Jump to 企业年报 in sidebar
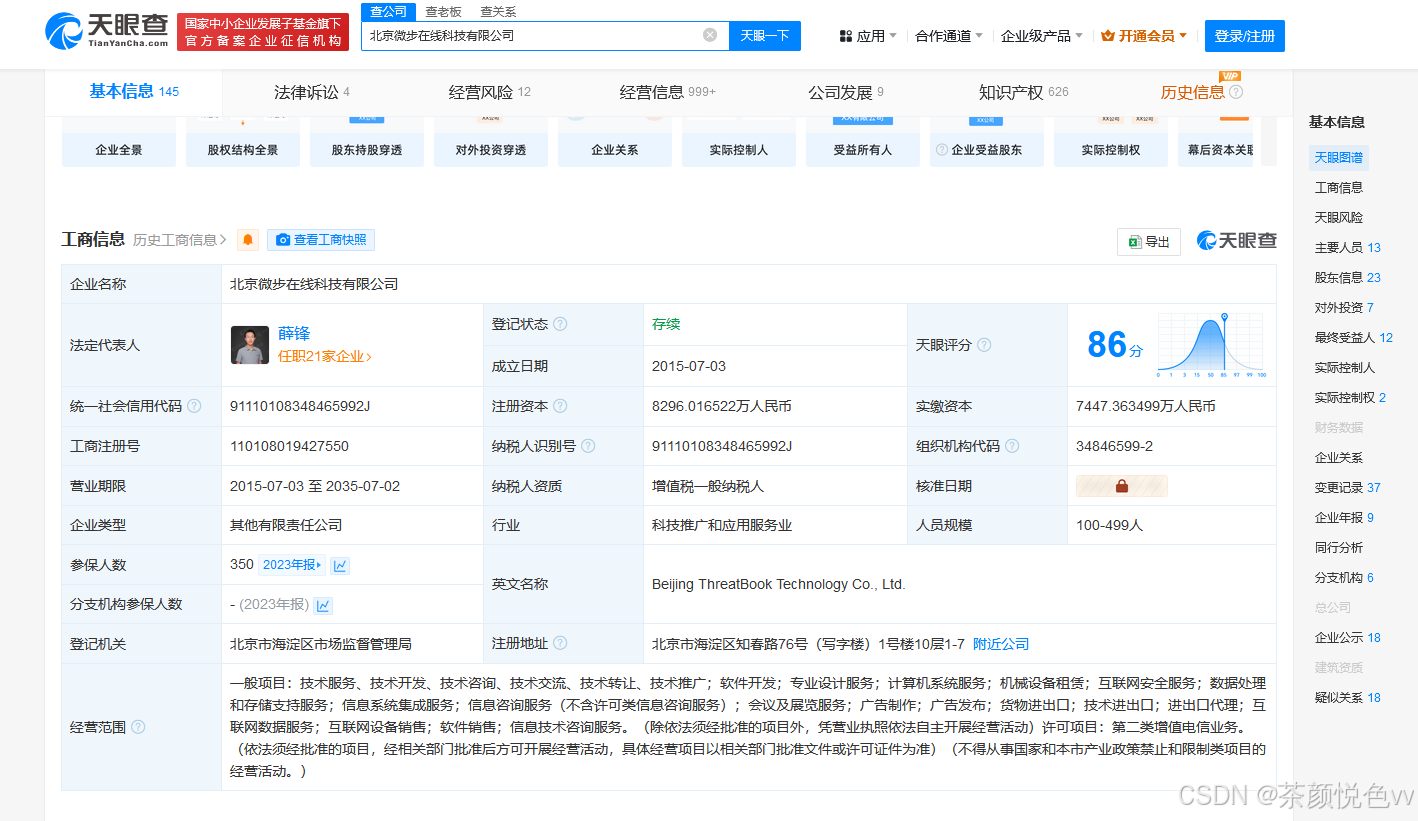Viewport: 1418px width, 821px height. [1344, 517]
